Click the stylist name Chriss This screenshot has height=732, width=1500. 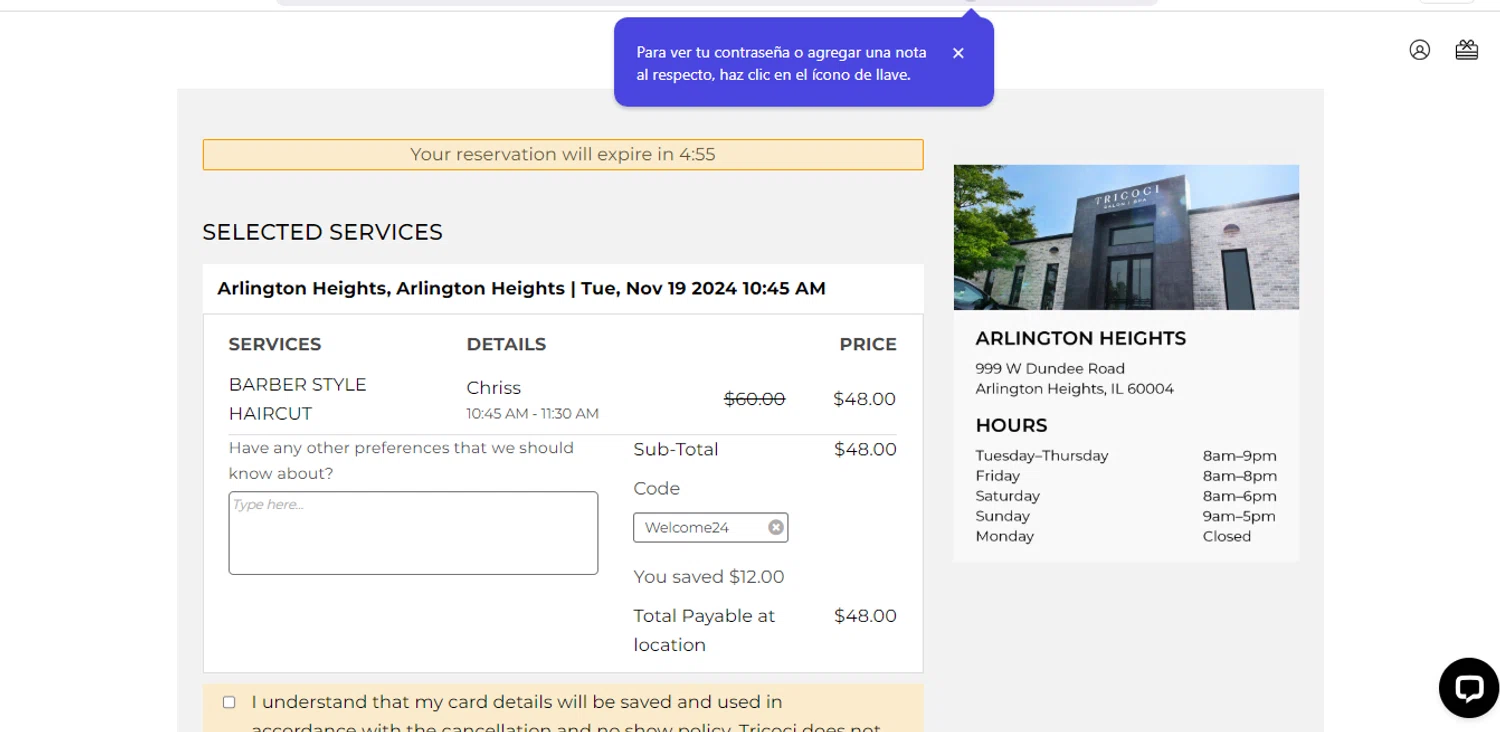(493, 388)
